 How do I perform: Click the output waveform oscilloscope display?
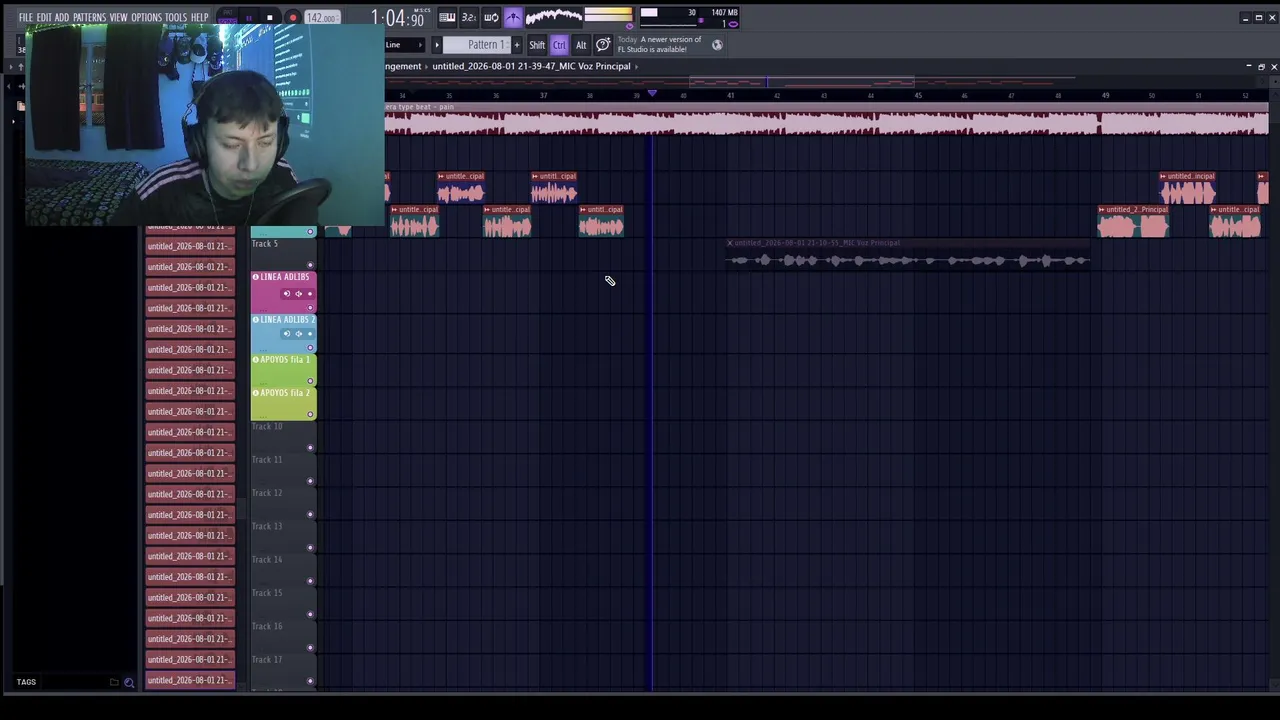[554, 17]
